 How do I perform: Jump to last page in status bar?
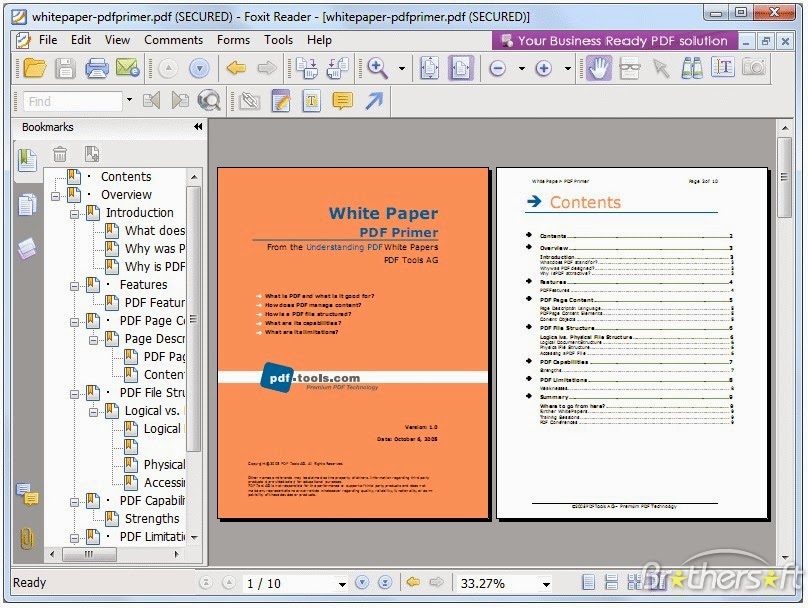click(385, 583)
